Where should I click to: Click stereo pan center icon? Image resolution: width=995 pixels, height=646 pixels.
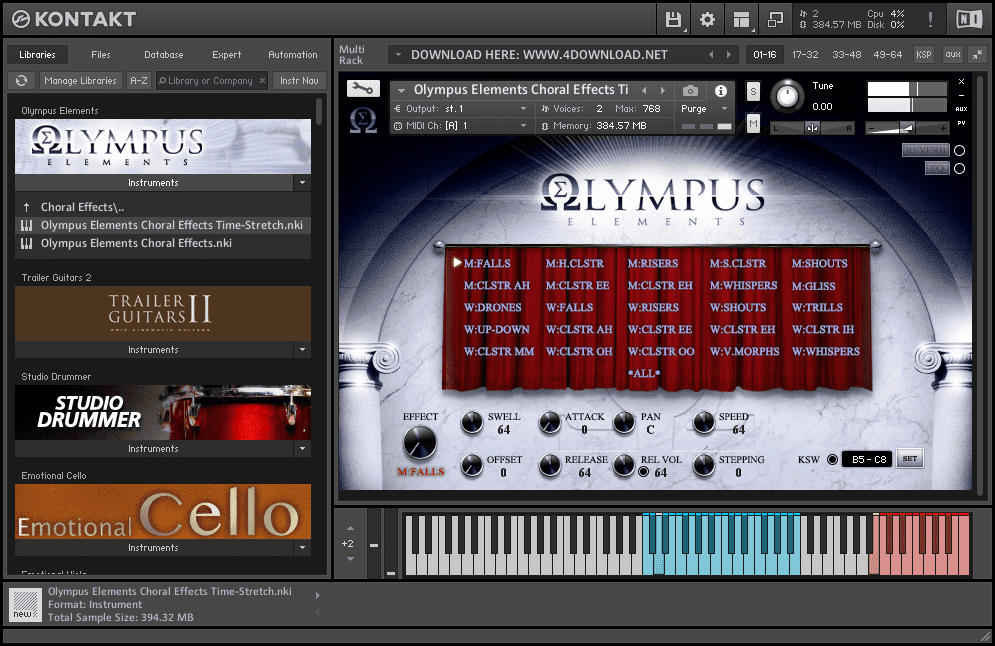[x=812, y=128]
